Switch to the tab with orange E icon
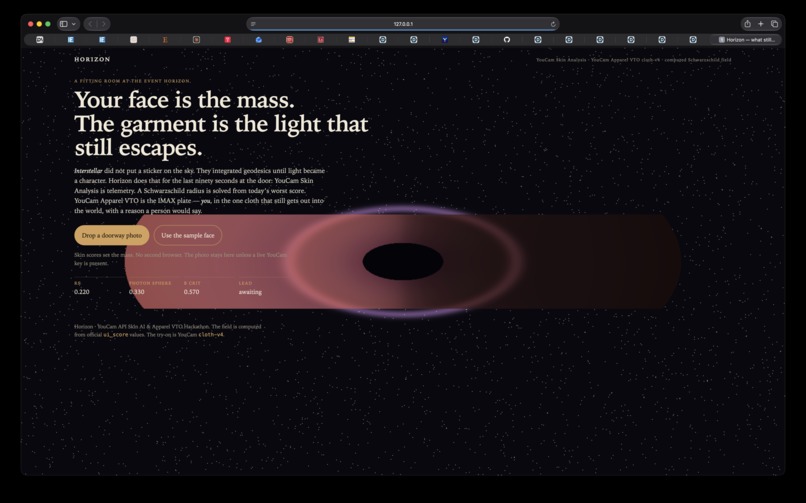The width and height of the screenshot is (806, 503). [x=165, y=40]
